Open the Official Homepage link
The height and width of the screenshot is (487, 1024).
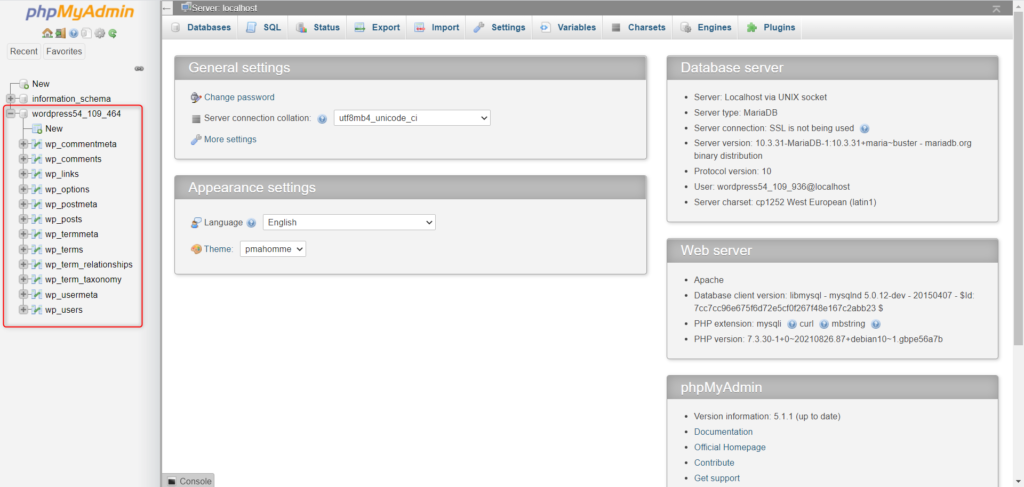tap(729, 447)
